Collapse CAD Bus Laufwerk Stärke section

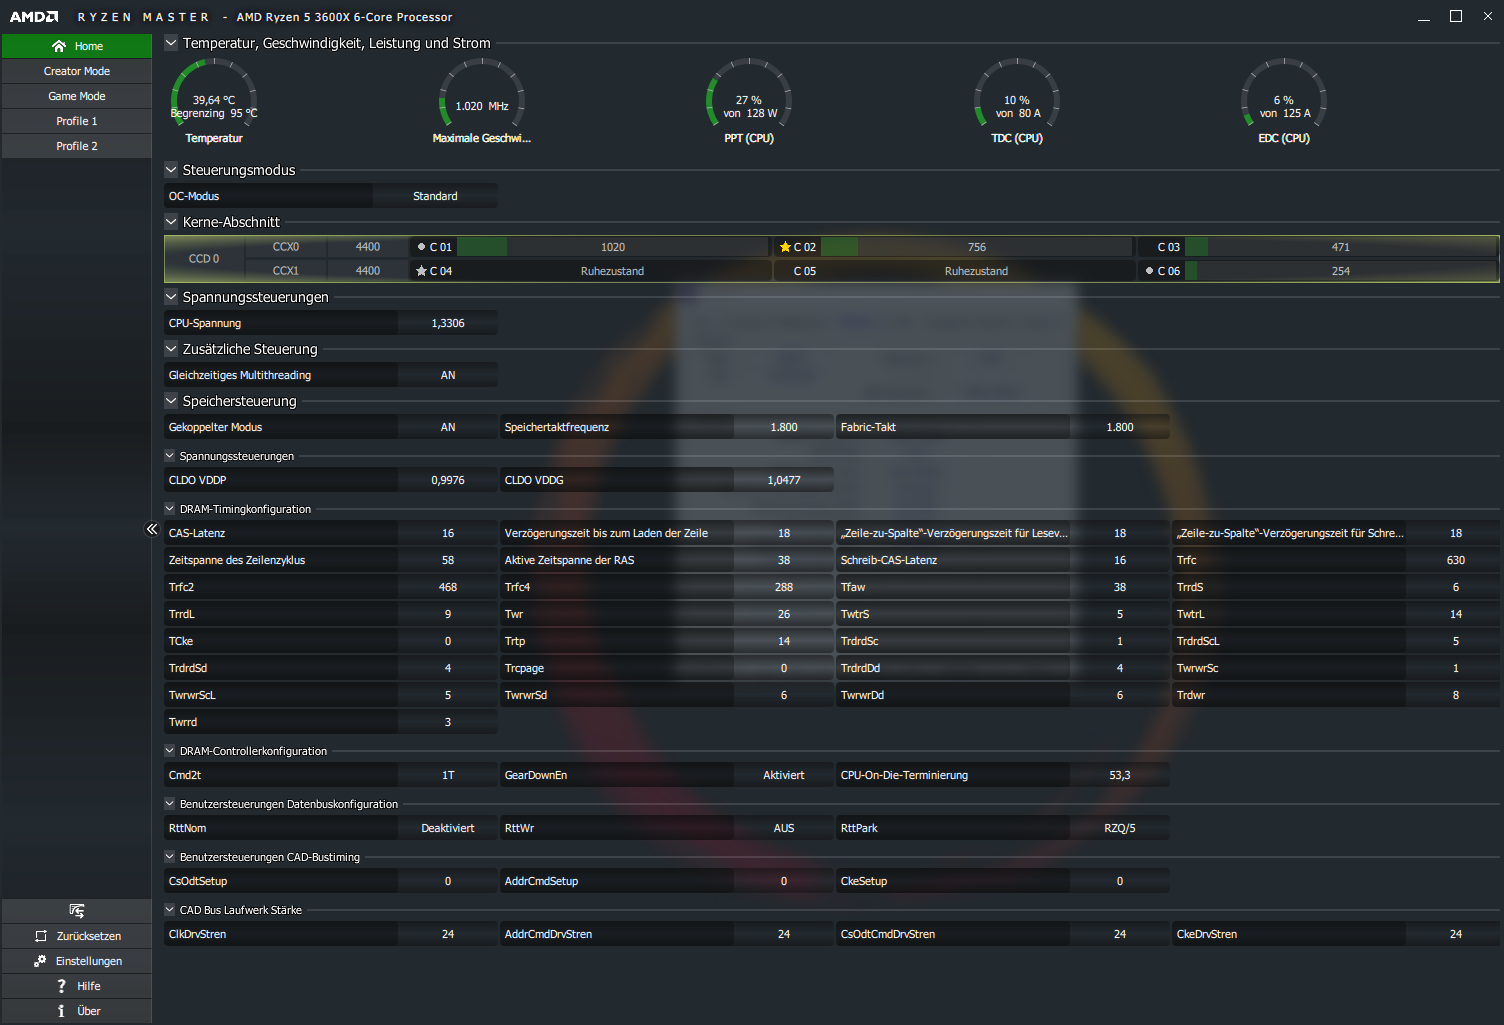(170, 910)
